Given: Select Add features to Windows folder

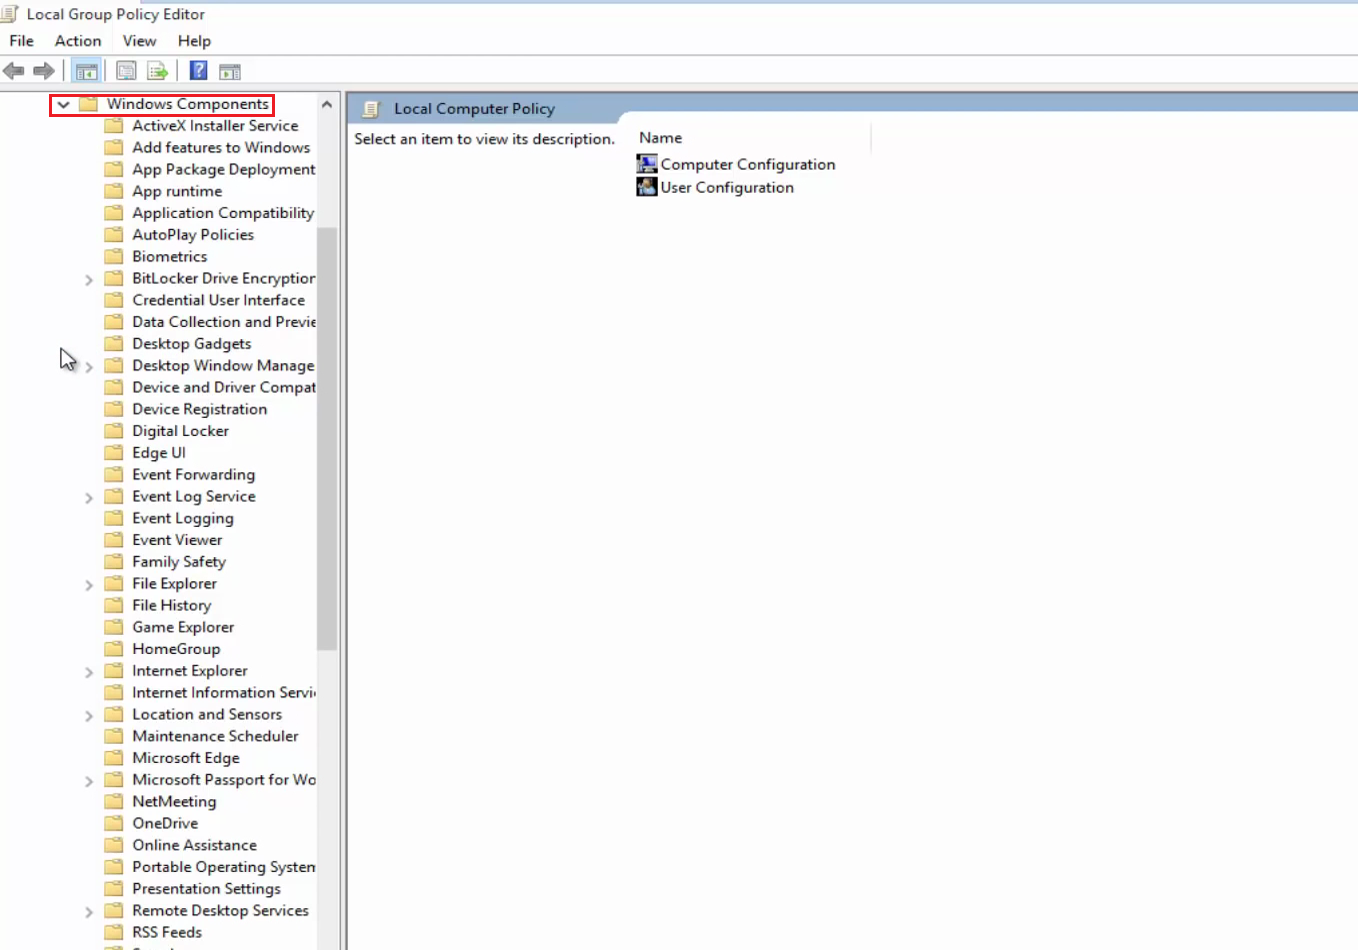Looking at the screenshot, I should click(x=221, y=147).
